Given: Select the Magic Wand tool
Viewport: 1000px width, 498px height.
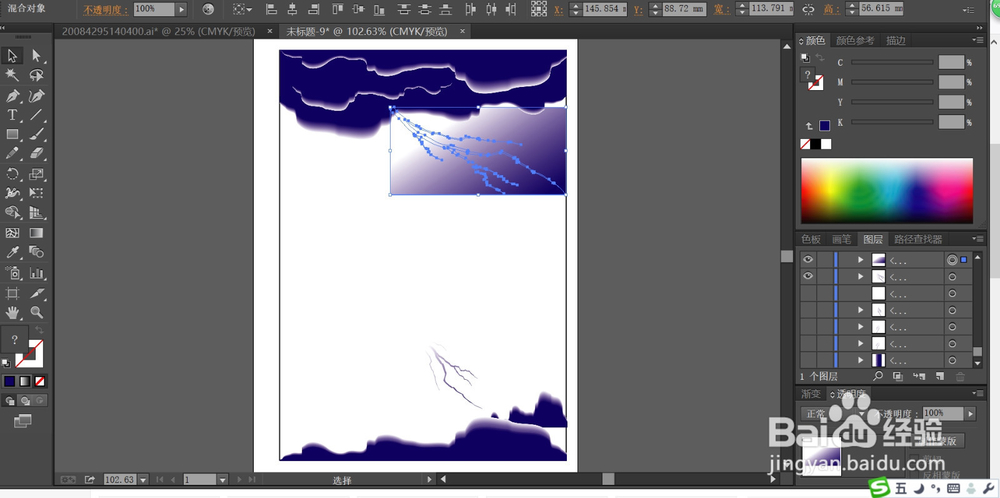Looking at the screenshot, I should [12, 75].
